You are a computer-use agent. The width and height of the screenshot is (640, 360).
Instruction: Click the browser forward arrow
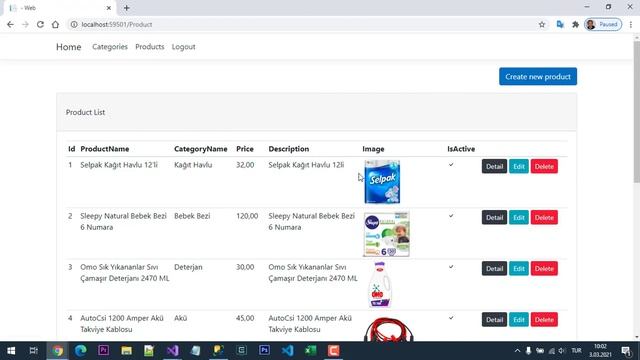point(25,24)
